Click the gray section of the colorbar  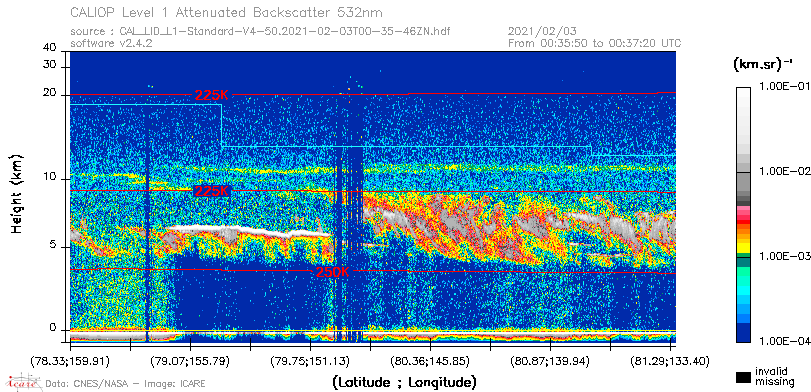click(x=744, y=185)
